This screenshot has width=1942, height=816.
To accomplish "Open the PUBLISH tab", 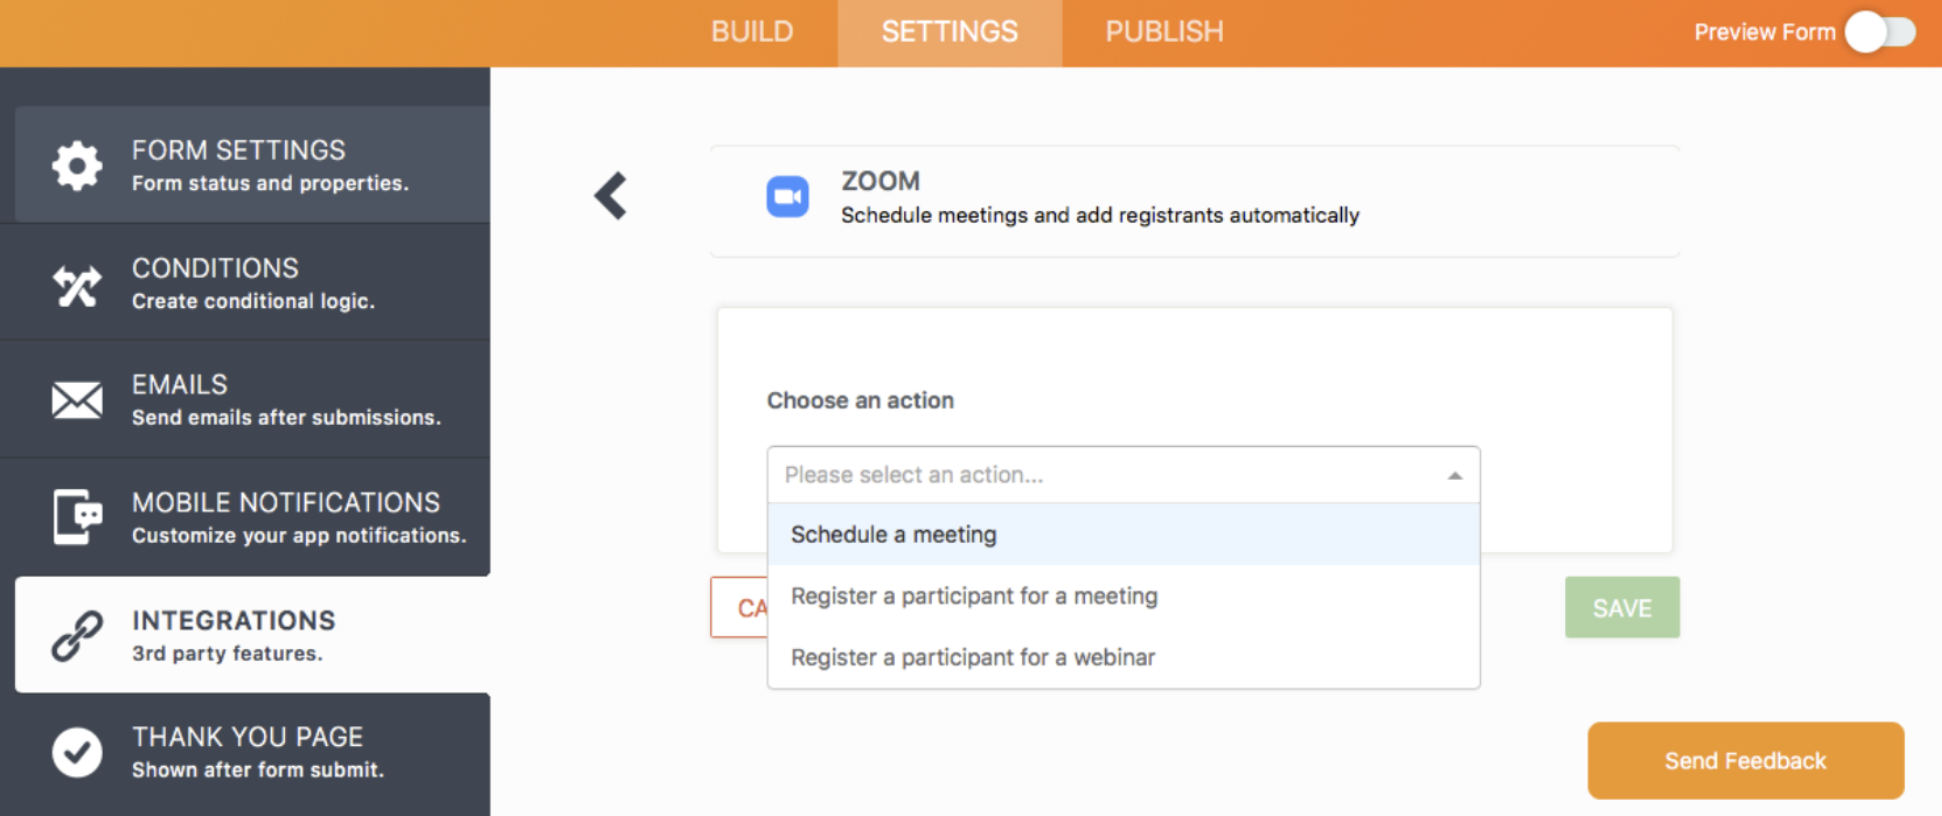I will pyautogui.click(x=1164, y=32).
